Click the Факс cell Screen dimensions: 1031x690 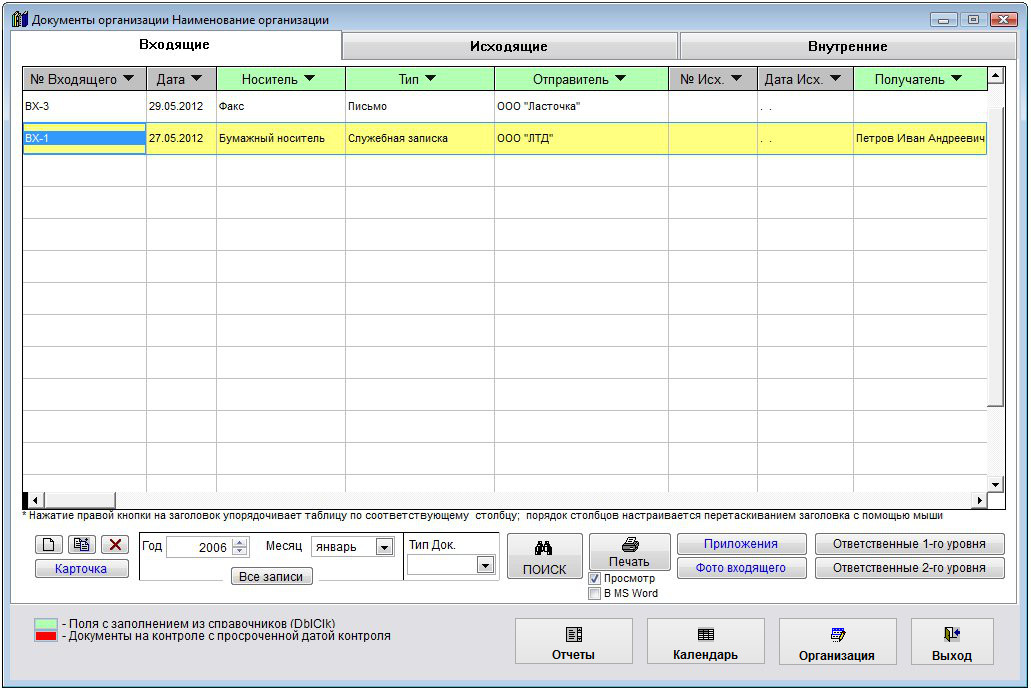tap(281, 107)
